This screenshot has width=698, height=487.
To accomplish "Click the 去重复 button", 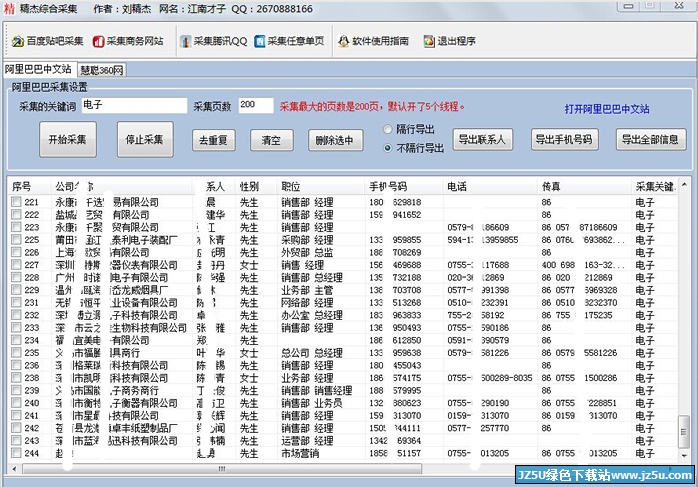I will [x=214, y=141].
